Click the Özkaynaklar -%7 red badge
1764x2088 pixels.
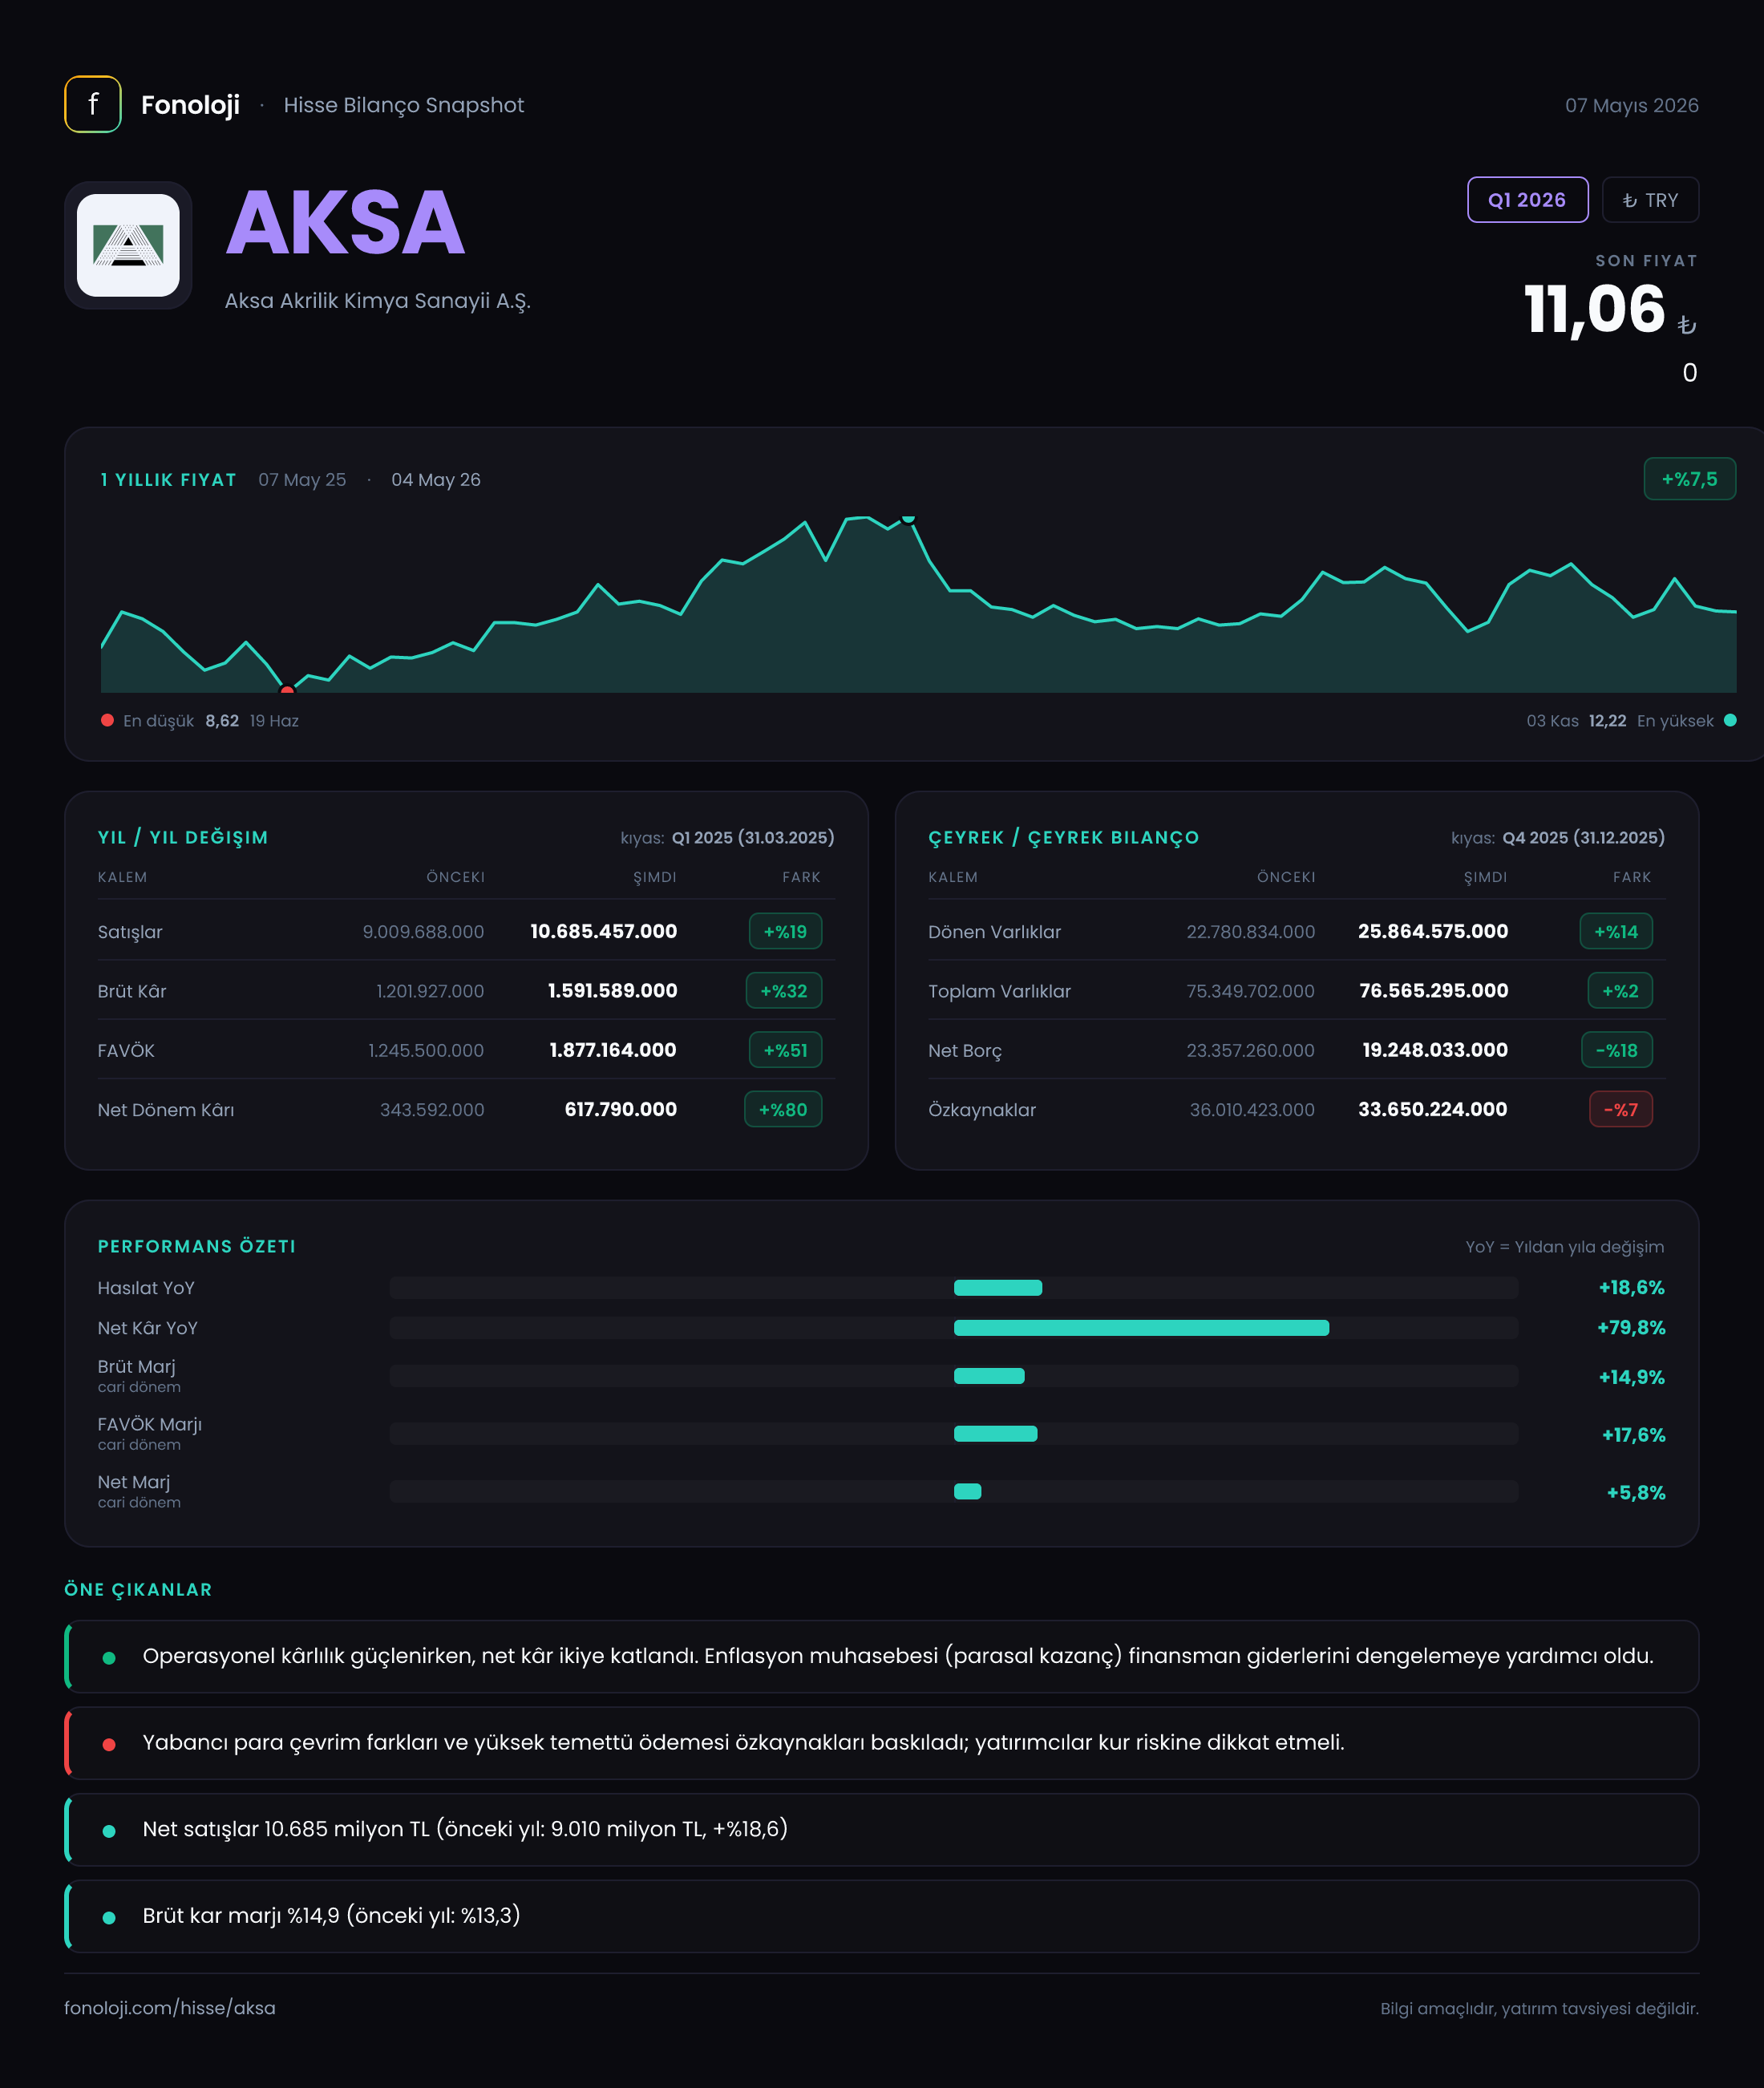click(1621, 1109)
